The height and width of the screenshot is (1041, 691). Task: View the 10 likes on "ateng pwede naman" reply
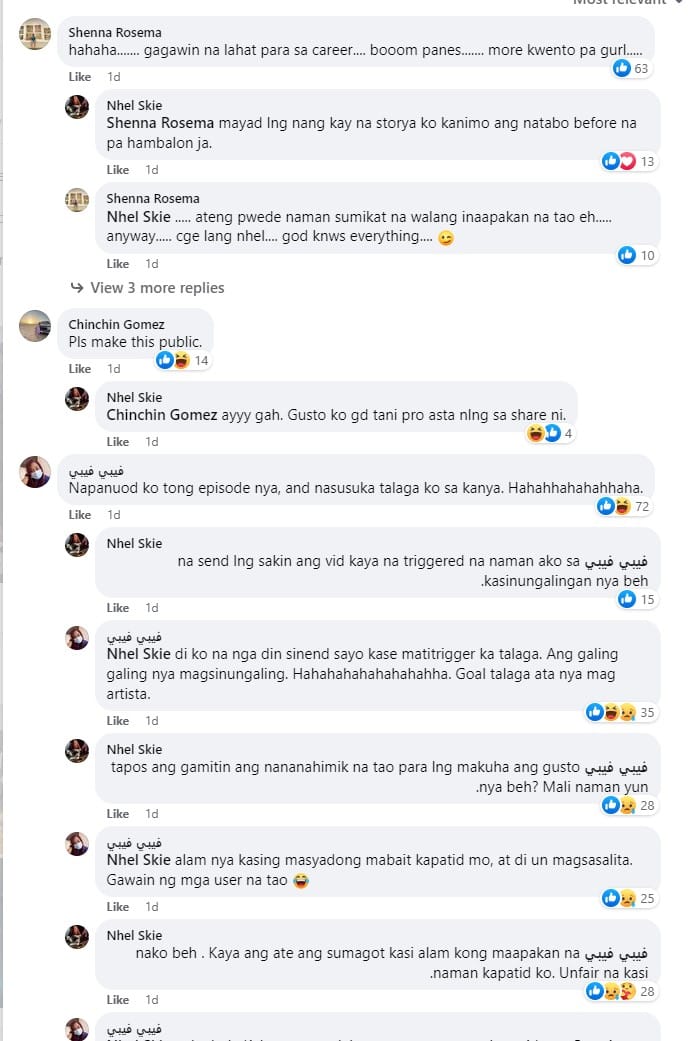click(637, 255)
